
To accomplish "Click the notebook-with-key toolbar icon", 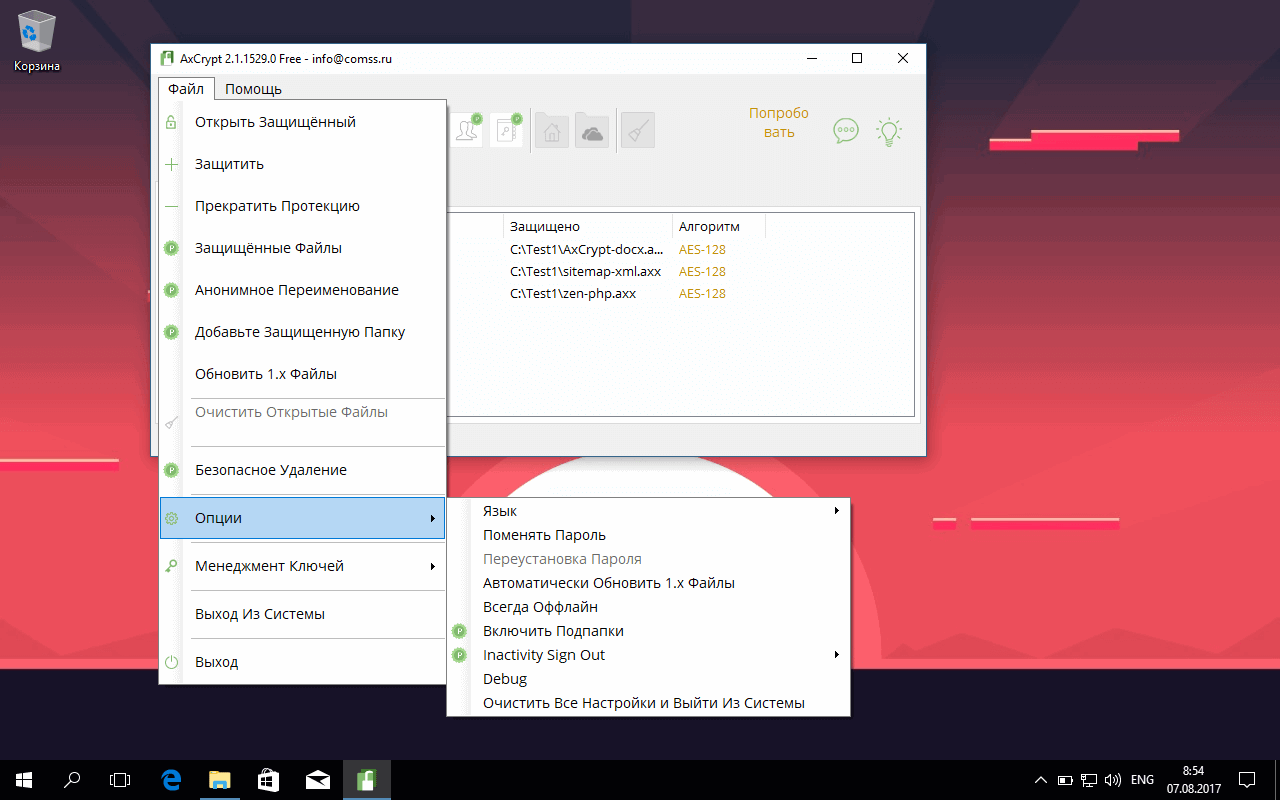I will pyautogui.click(x=507, y=130).
